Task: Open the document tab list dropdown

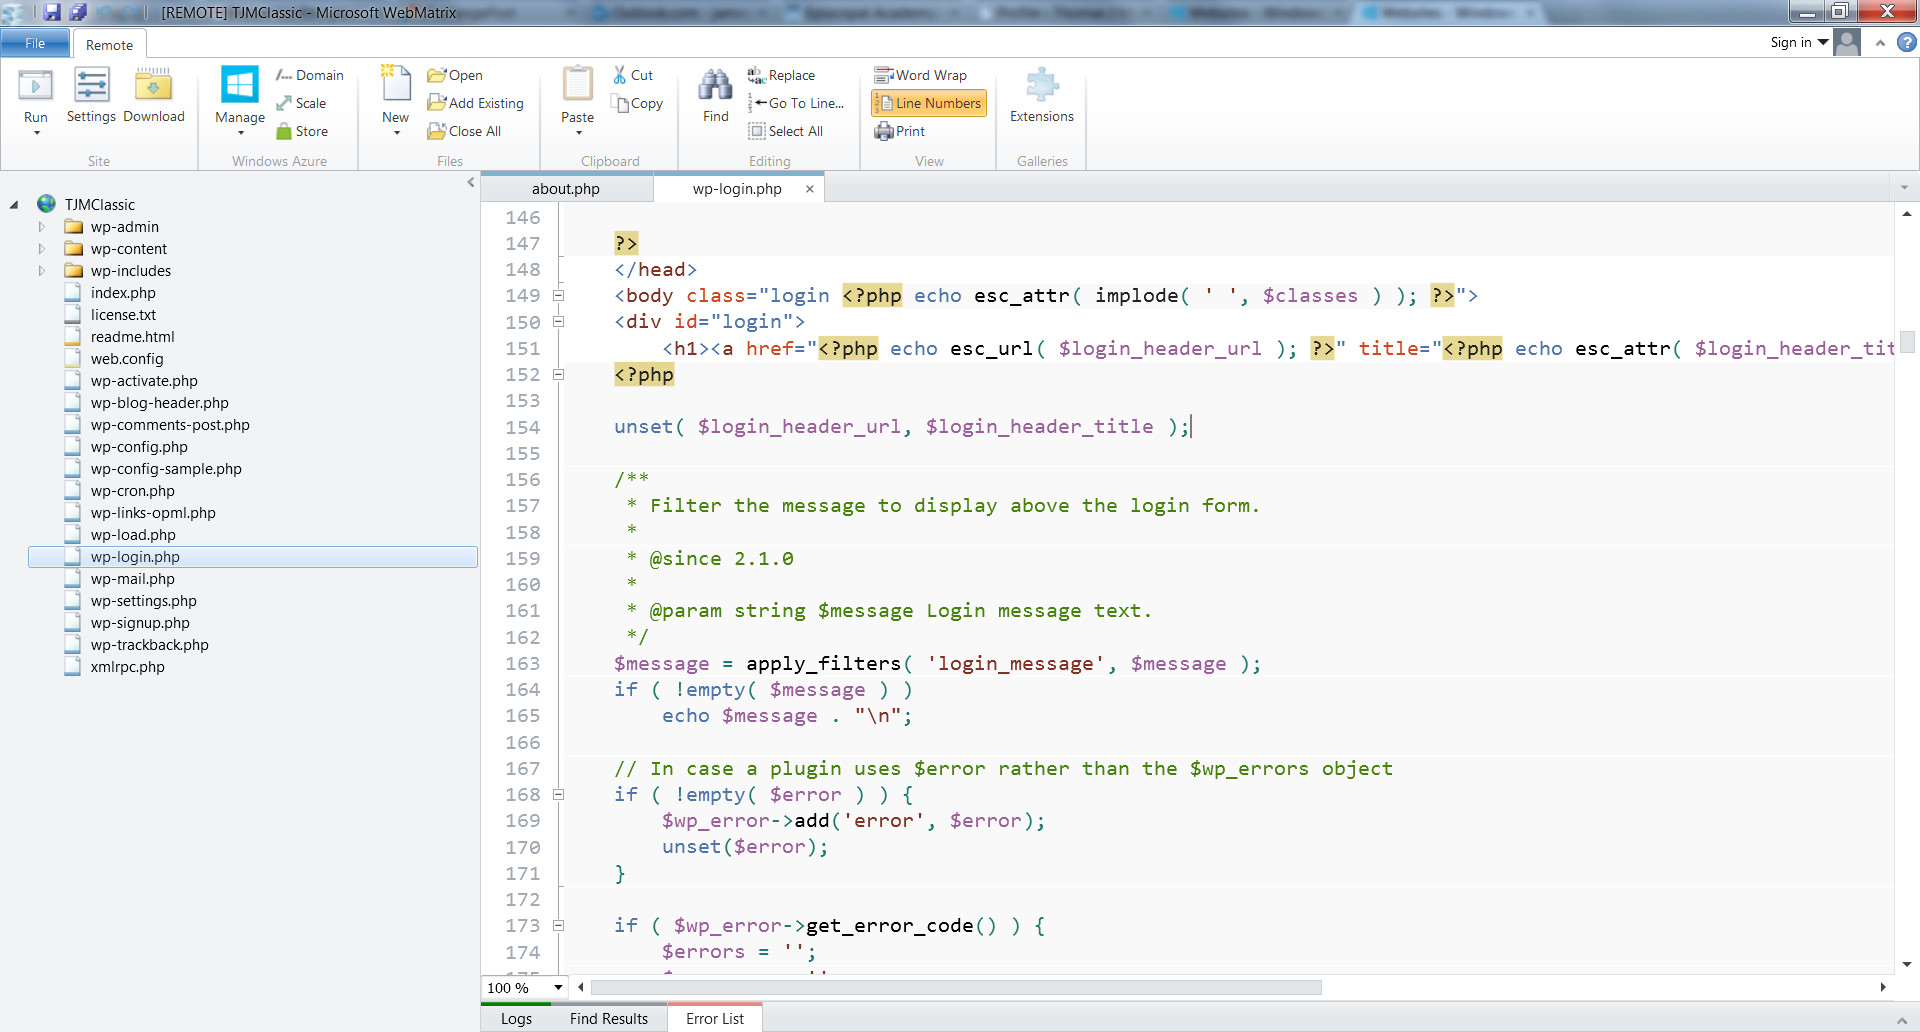Action: 1904,188
